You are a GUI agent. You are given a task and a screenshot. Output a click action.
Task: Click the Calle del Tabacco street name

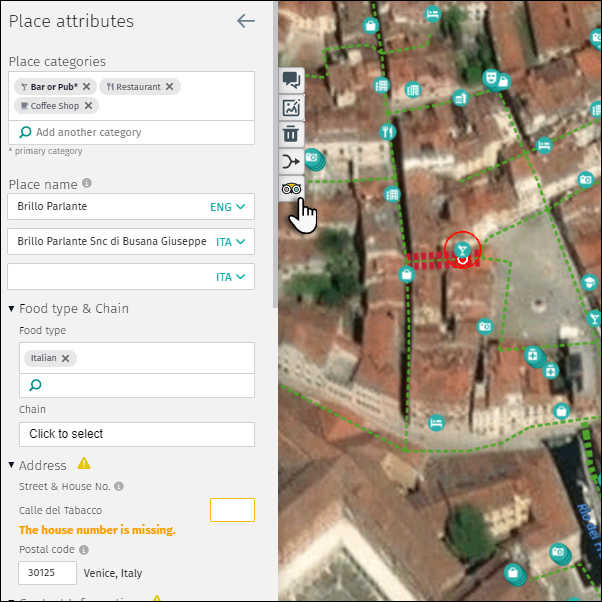click(x=61, y=510)
